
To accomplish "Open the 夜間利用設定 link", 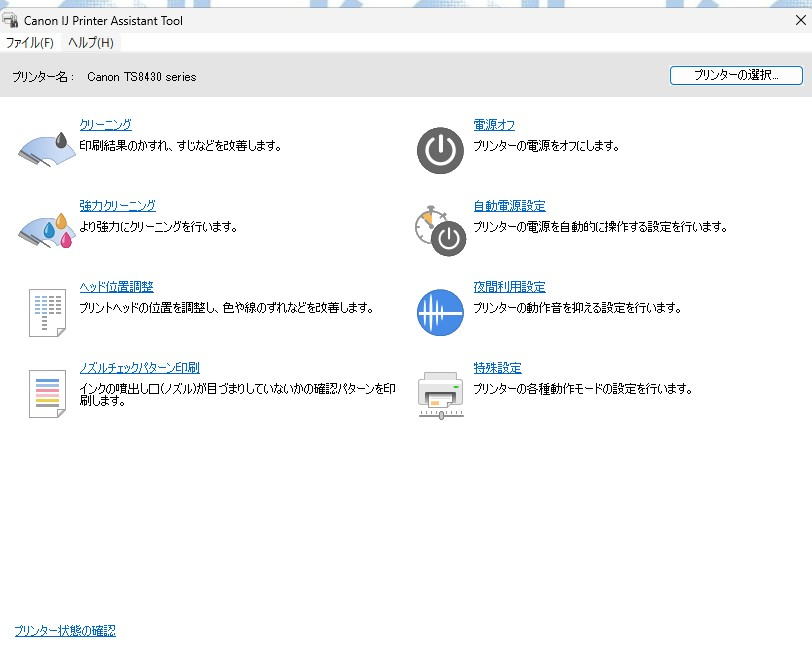I will (510, 287).
